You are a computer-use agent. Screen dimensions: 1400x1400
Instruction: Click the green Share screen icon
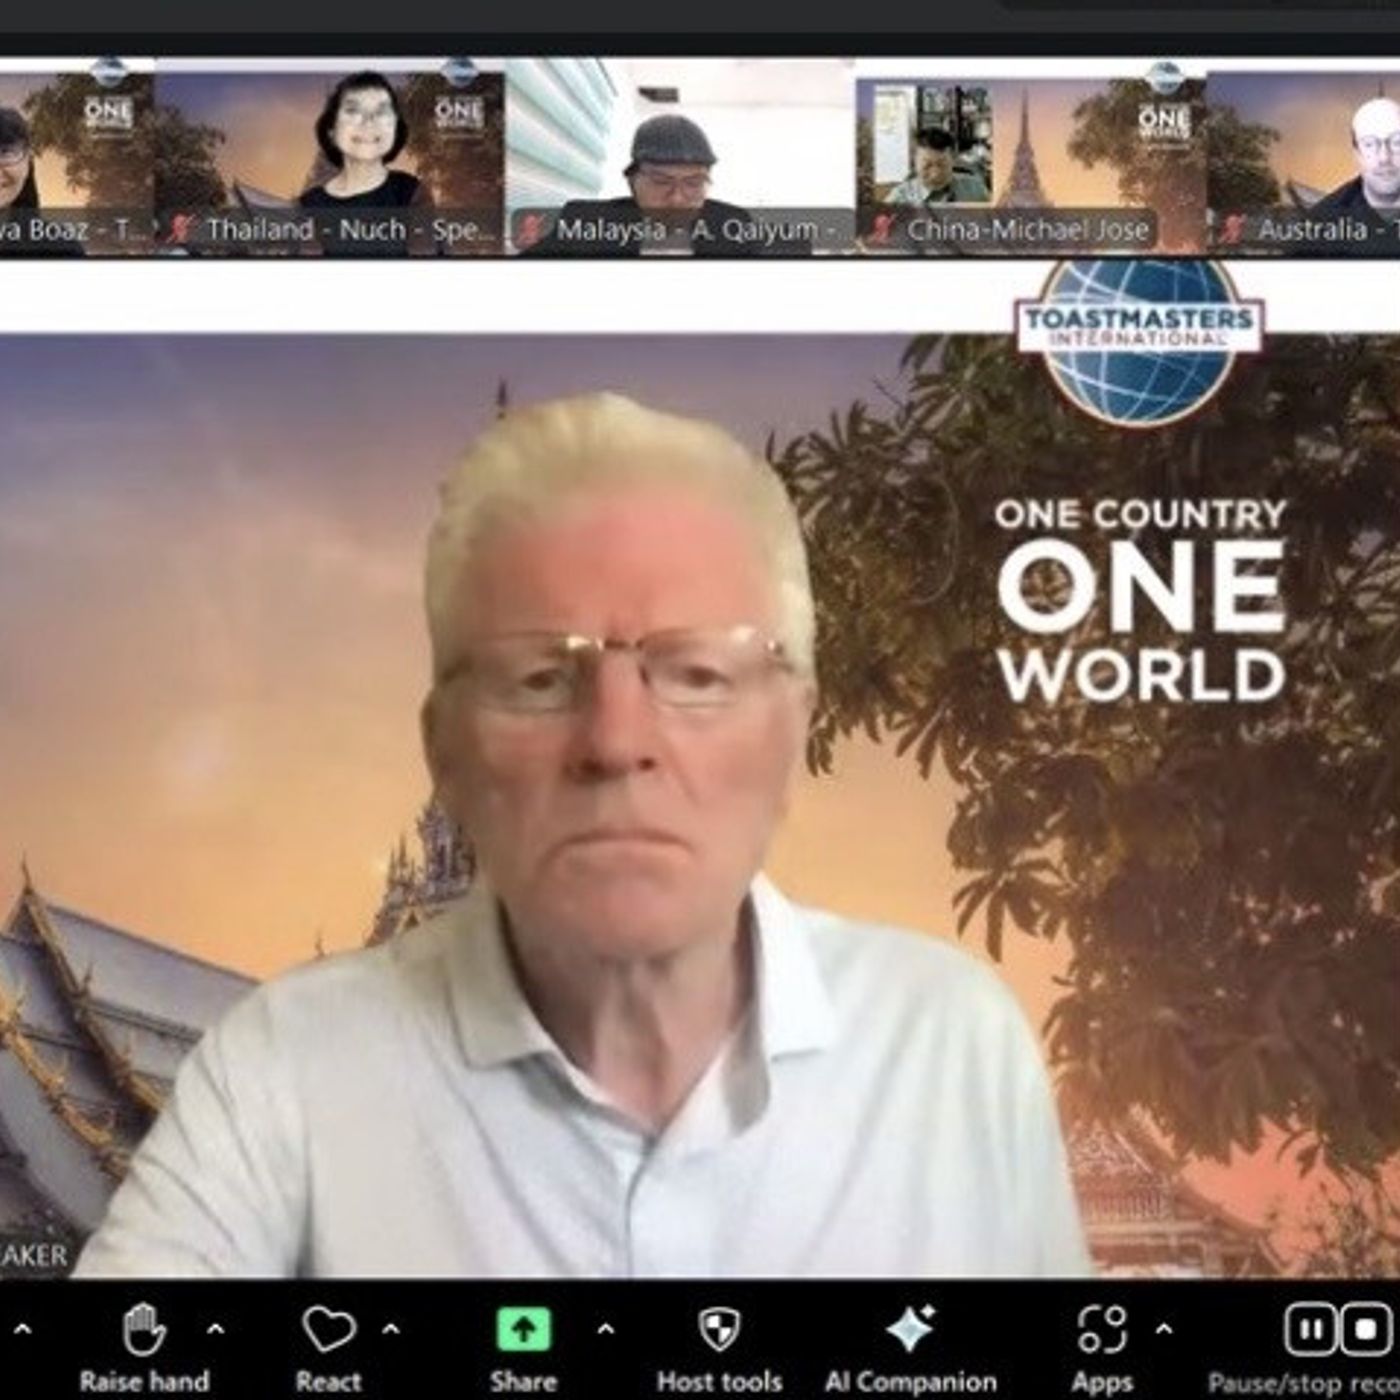523,1330
